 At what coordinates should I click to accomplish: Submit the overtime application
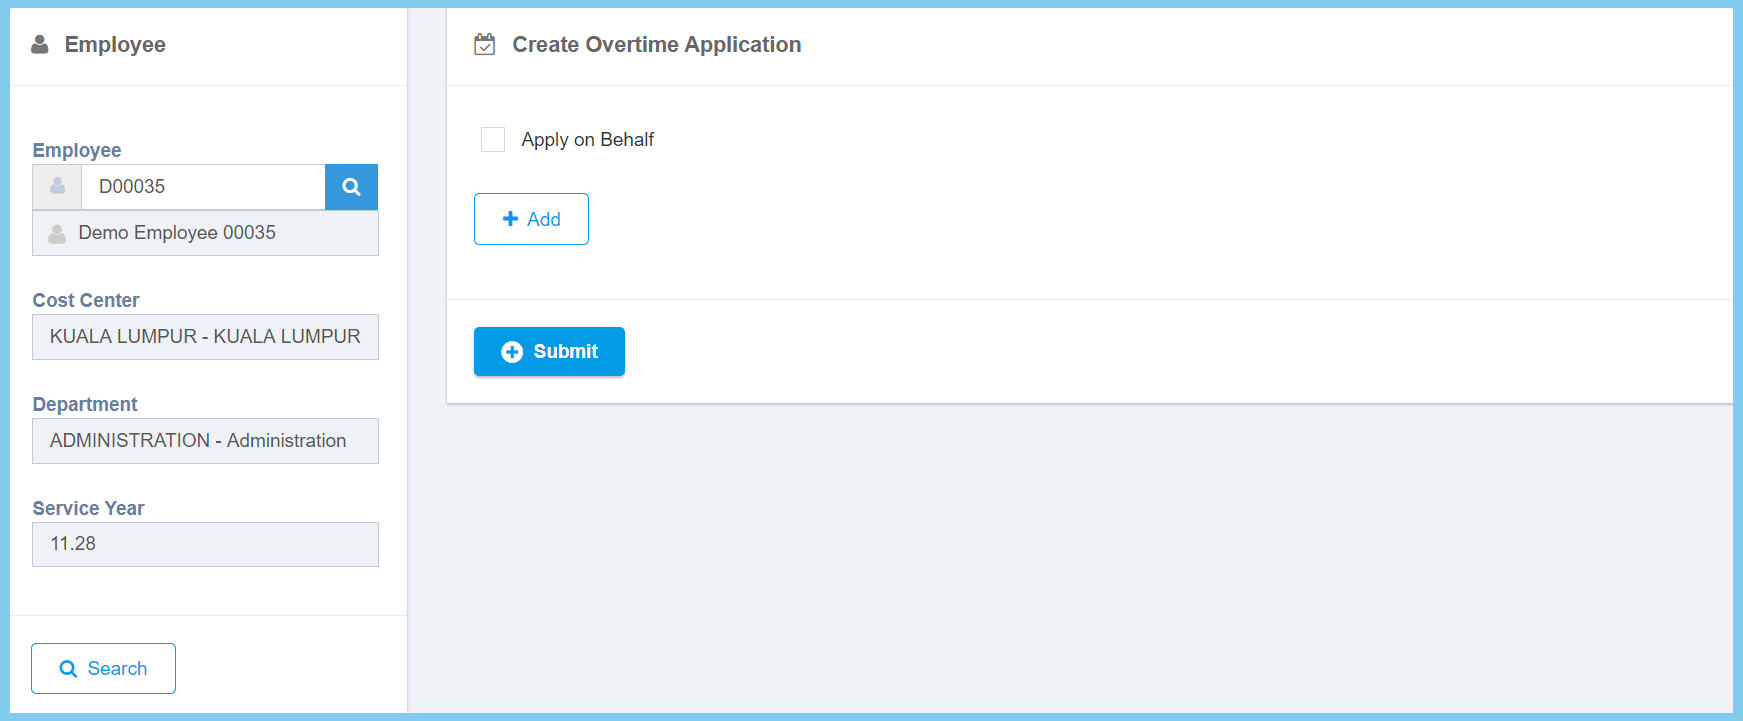tap(549, 352)
